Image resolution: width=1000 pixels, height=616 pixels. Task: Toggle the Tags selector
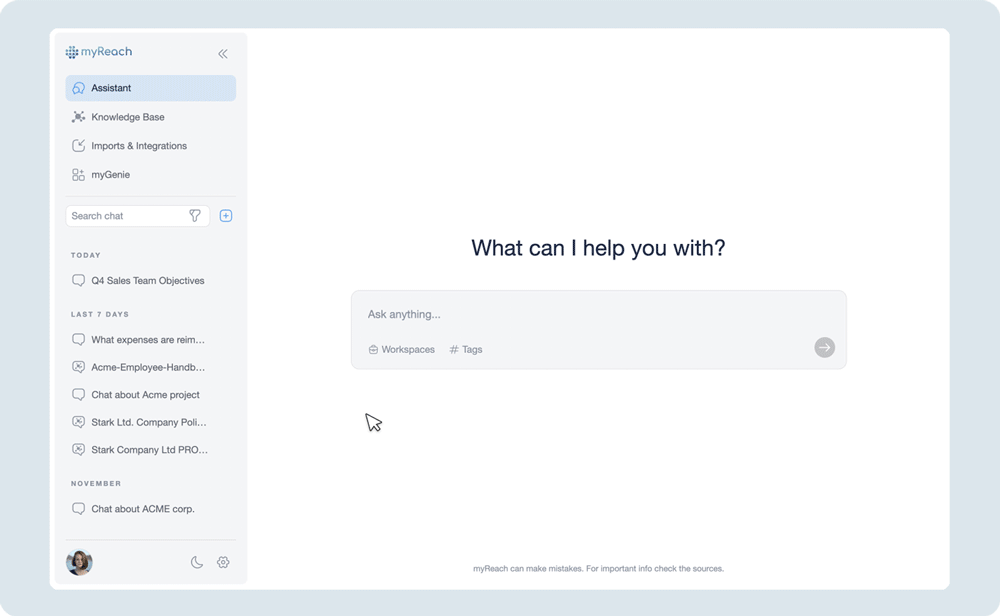pyautogui.click(x=465, y=349)
